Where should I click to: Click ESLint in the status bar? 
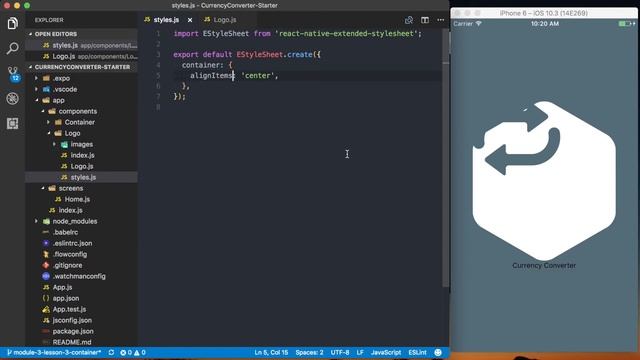click(417, 352)
